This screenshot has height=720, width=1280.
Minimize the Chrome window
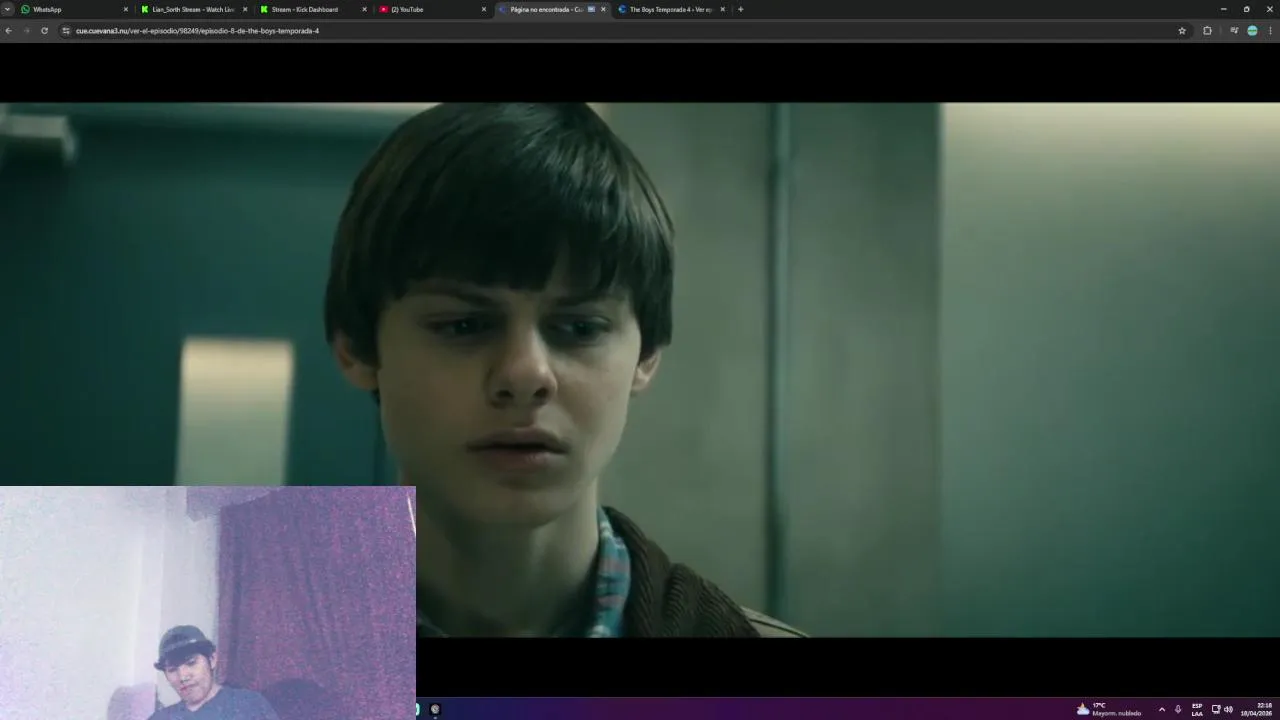(1223, 9)
